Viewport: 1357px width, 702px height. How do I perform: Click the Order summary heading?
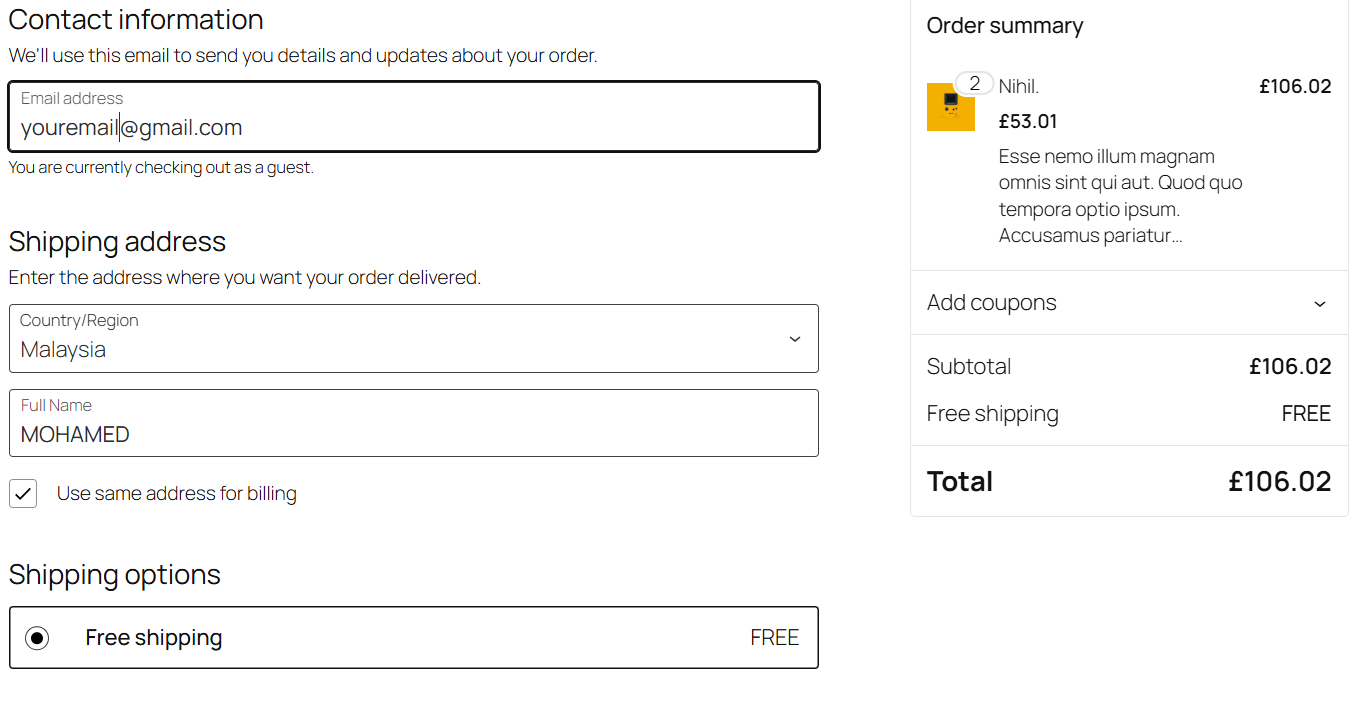pos(1004,26)
